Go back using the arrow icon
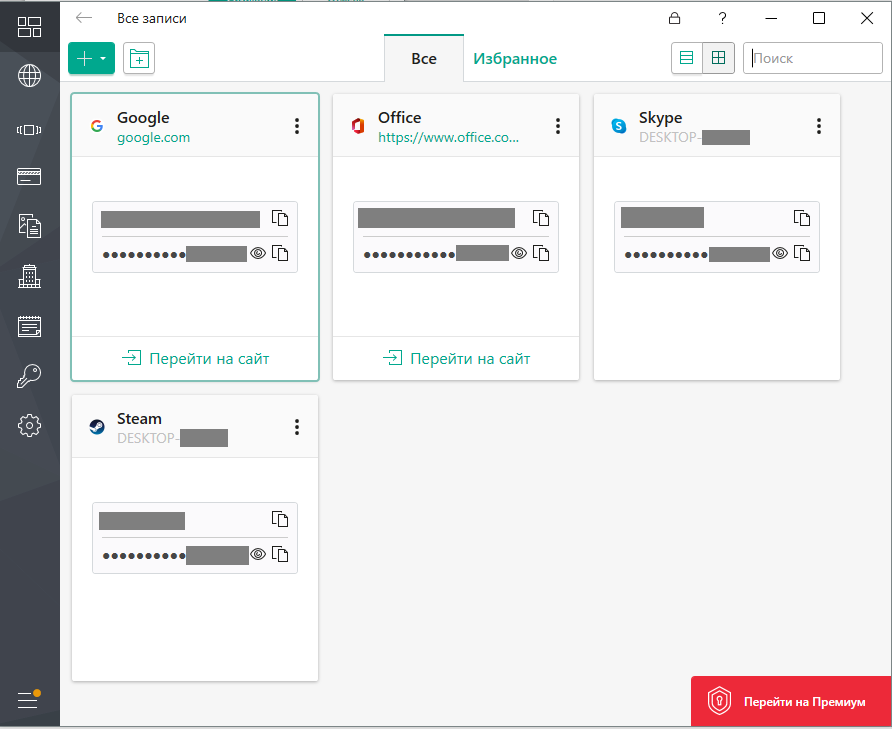Viewport: 892px width, 729px height. [84, 18]
